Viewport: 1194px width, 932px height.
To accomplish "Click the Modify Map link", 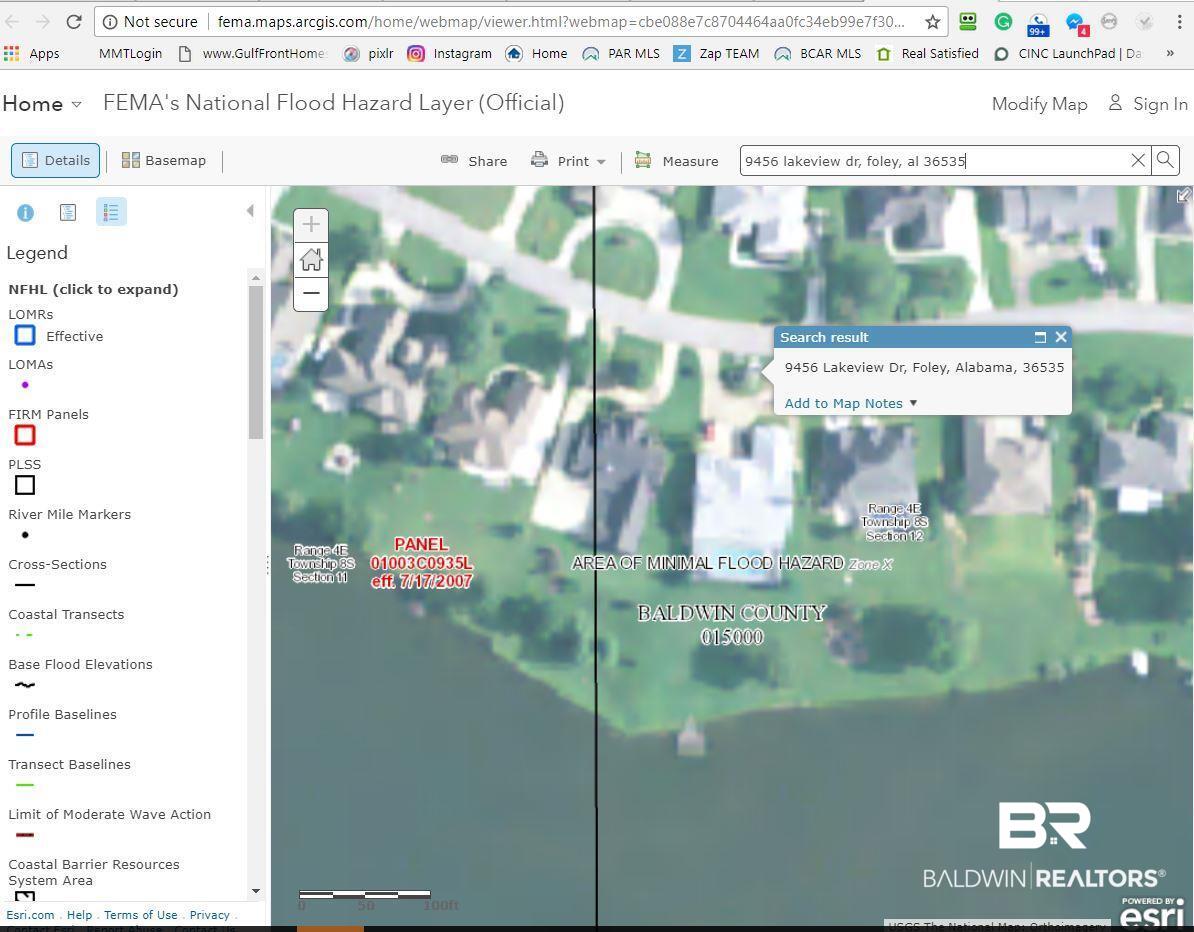I will (1039, 104).
